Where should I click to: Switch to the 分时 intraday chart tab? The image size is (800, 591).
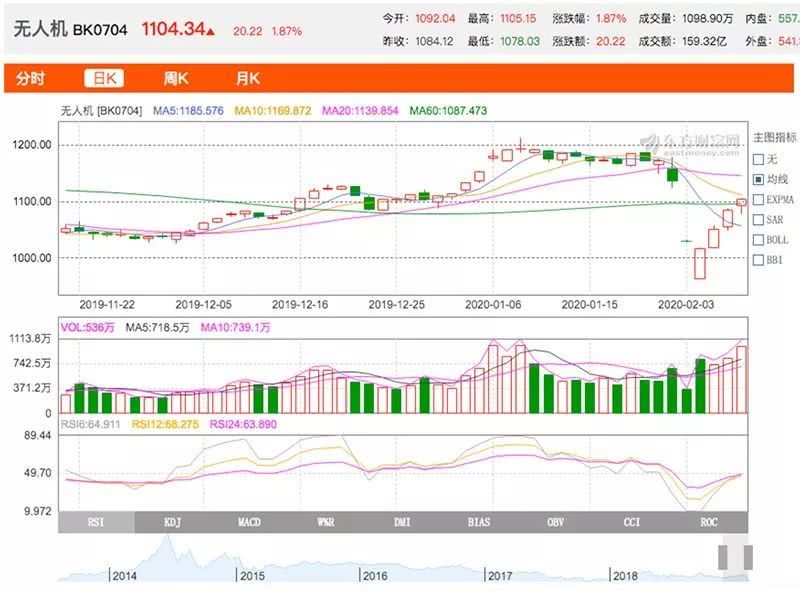coord(30,79)
